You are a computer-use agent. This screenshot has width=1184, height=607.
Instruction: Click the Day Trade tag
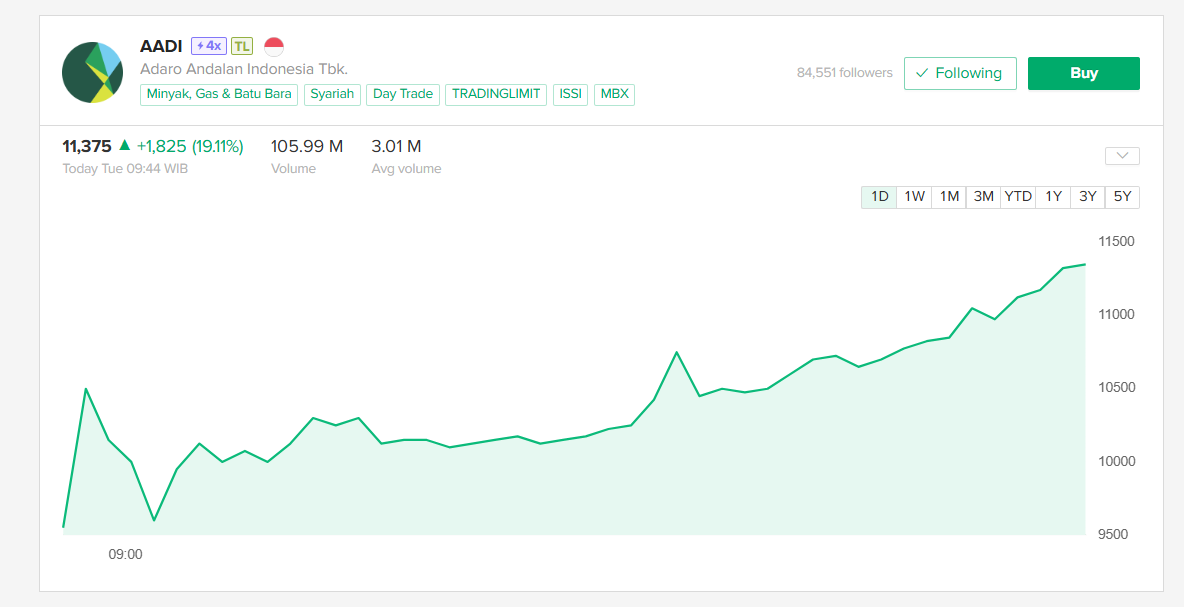[x=402, y=94]
